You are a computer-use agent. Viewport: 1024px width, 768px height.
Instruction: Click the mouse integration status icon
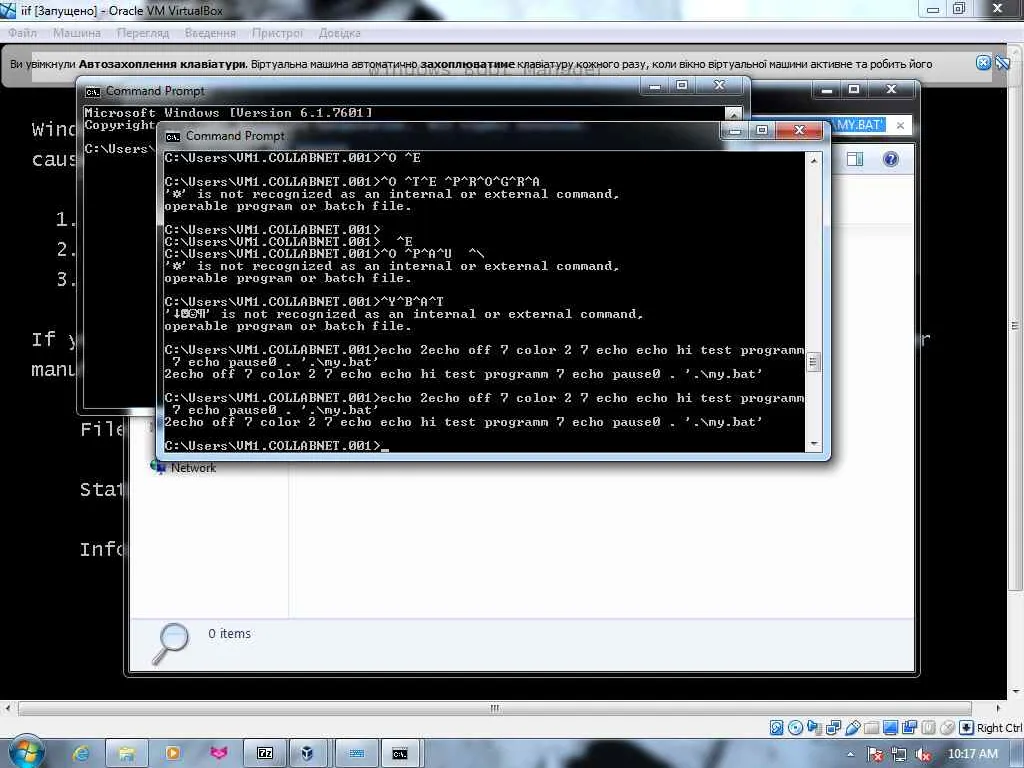(947, 728)
